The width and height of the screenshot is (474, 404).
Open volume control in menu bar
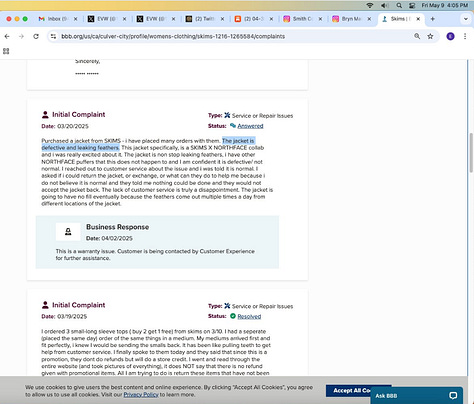click(x=385, y=5)
